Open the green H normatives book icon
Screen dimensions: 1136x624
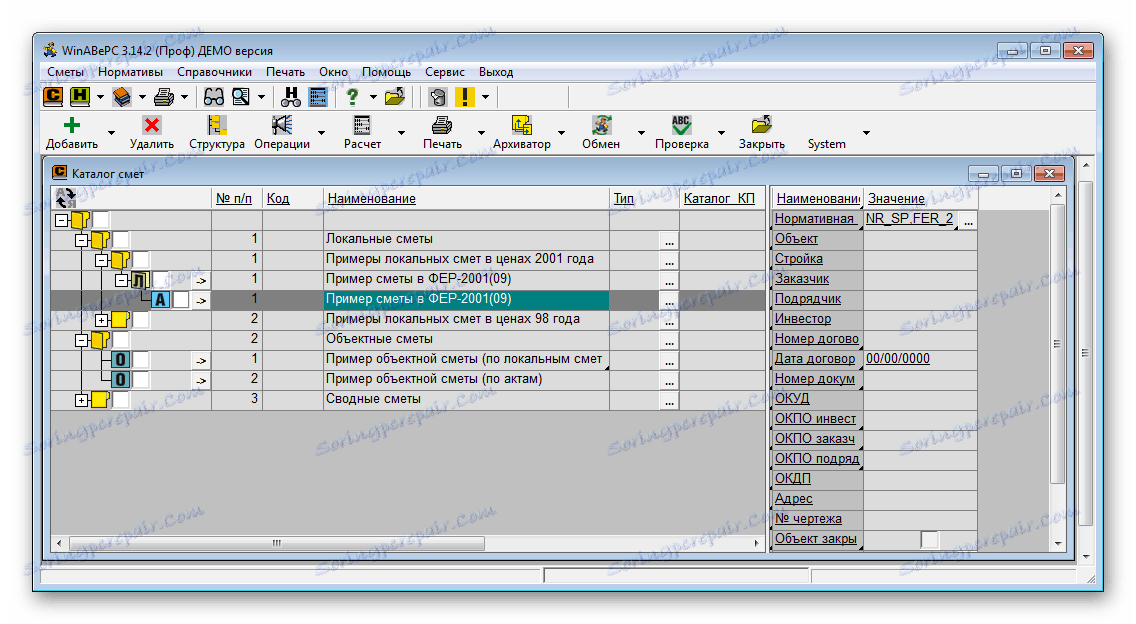[x=79, y=96]
